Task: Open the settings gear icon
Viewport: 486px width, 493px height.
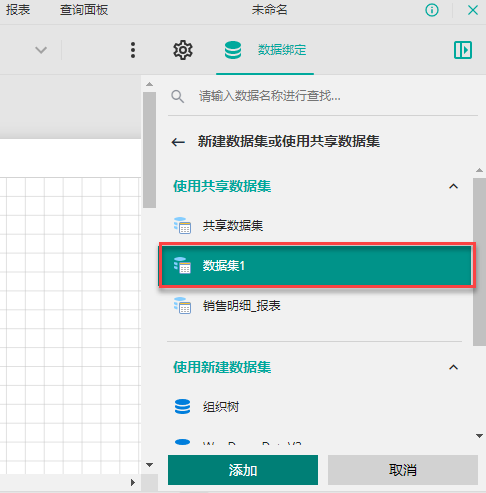Action: click(x=183, y=50)
